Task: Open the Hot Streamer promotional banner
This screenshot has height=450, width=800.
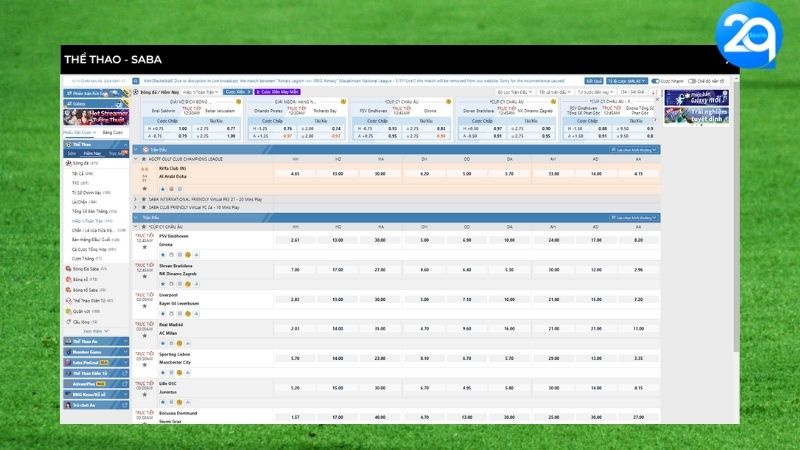Action: [x=96, y=117]
